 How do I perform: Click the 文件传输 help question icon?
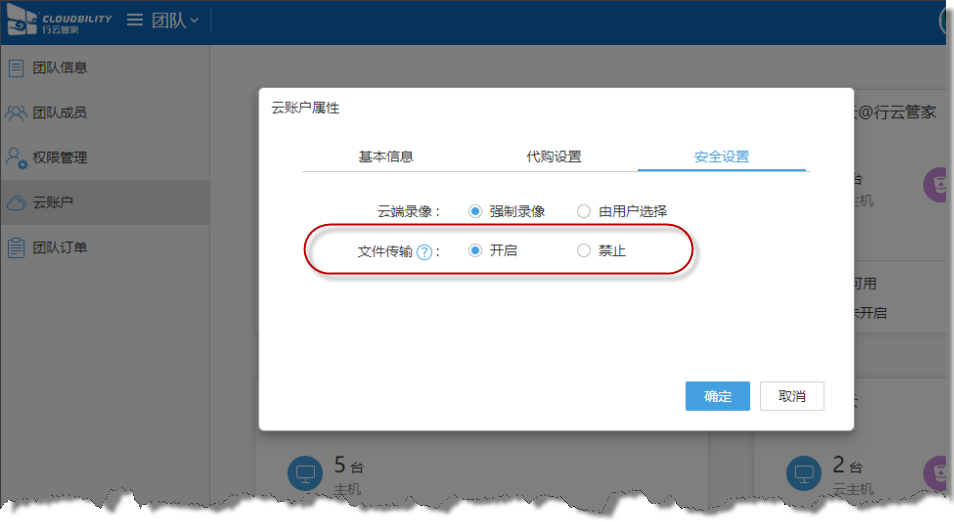click(x=424, y=252)
